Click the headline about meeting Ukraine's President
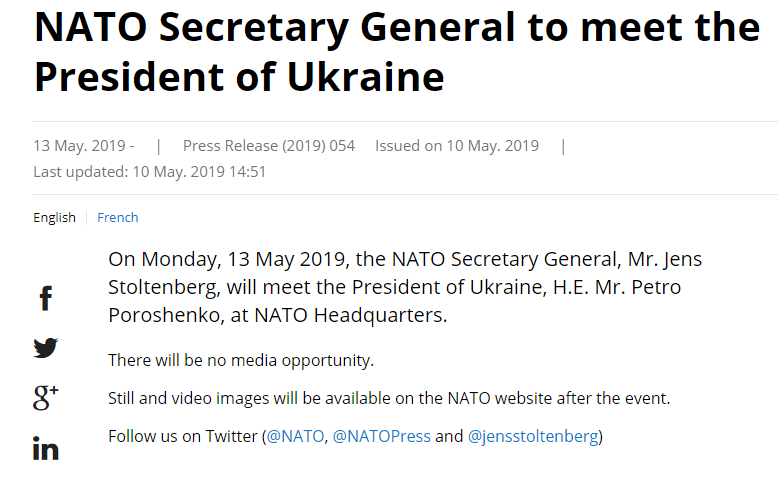The height and width of the screenshot is (481, 778). point(397,51)
